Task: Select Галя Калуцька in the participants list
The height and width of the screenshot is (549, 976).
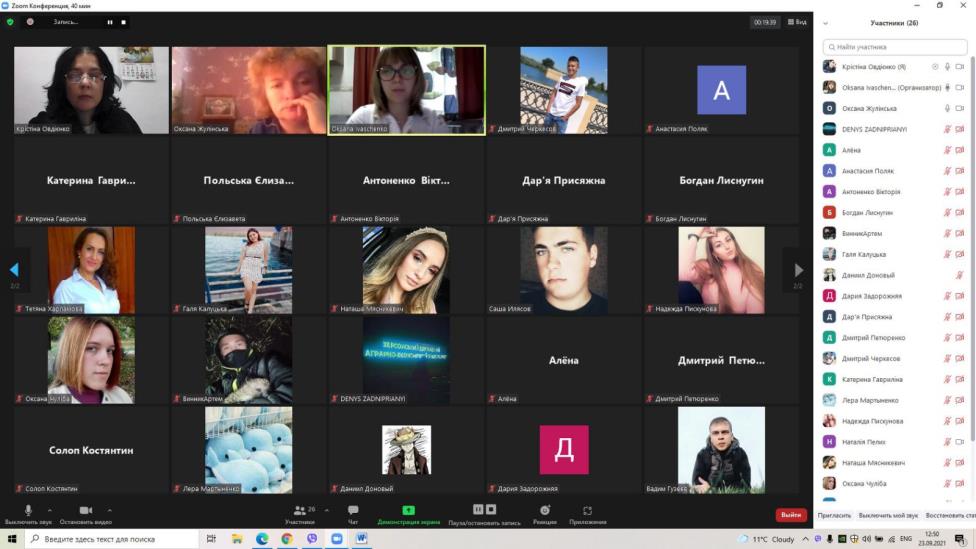Action: 894,255
